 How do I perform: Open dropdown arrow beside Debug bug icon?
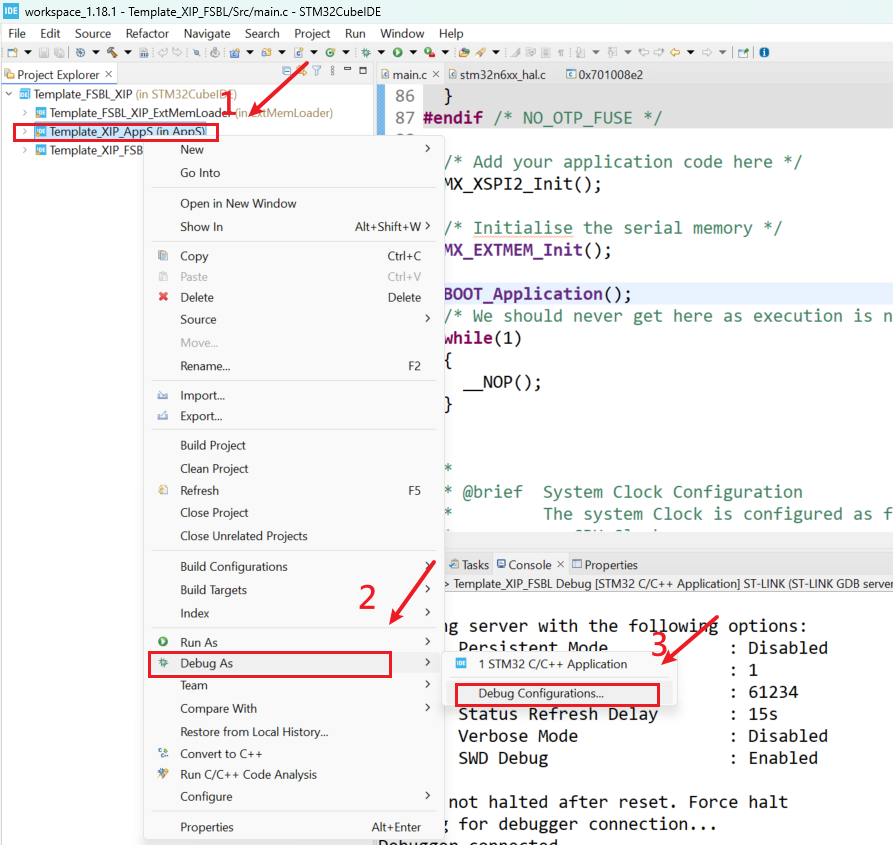[381, 52]
